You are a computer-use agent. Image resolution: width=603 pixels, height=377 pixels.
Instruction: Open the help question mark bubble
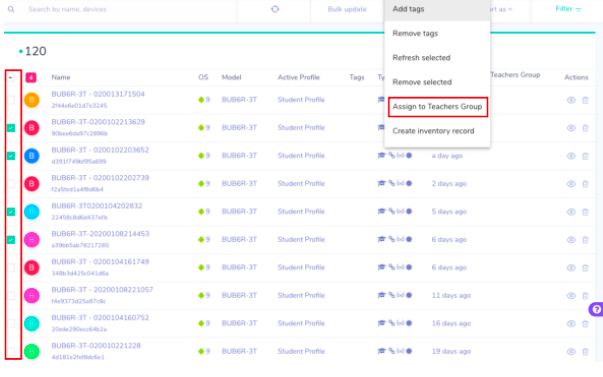(596, 309)
